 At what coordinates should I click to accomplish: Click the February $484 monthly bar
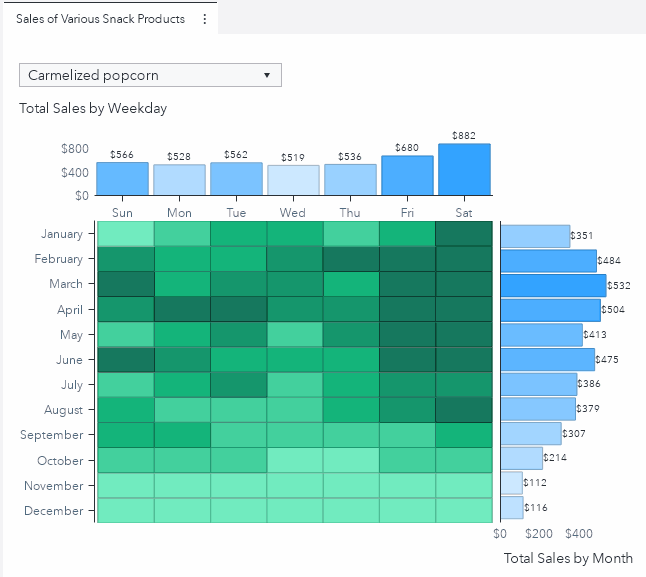[x=548, y=261]
